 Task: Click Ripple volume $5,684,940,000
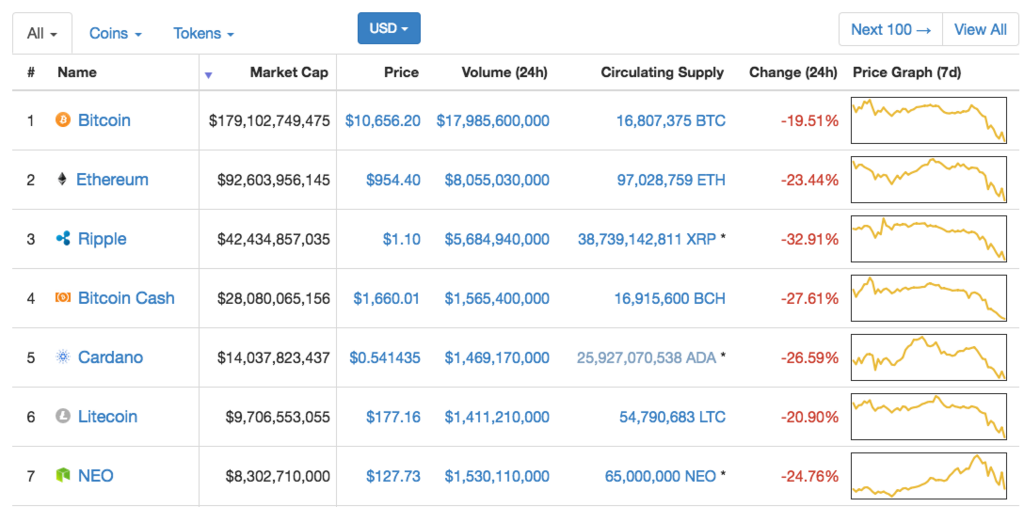(497, 240)
